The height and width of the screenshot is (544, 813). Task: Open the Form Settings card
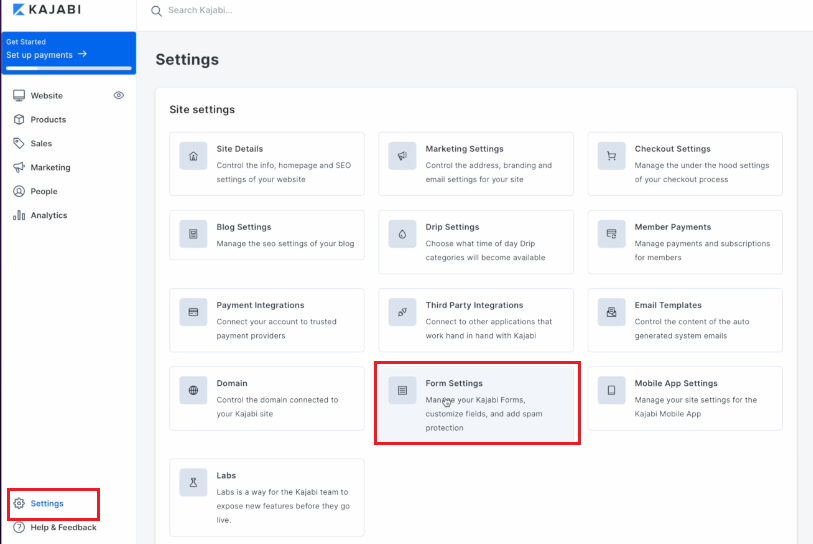click(x=476, y=403)
